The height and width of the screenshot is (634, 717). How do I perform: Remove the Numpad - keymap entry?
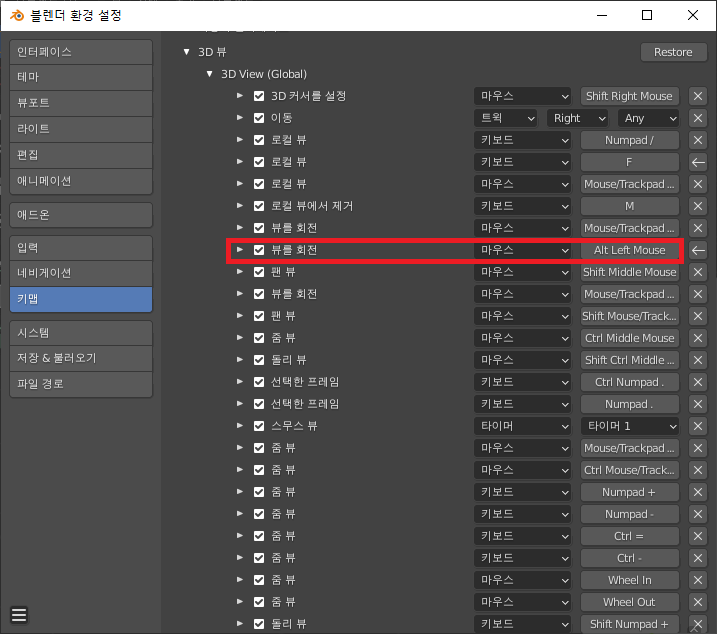point(698,514)
